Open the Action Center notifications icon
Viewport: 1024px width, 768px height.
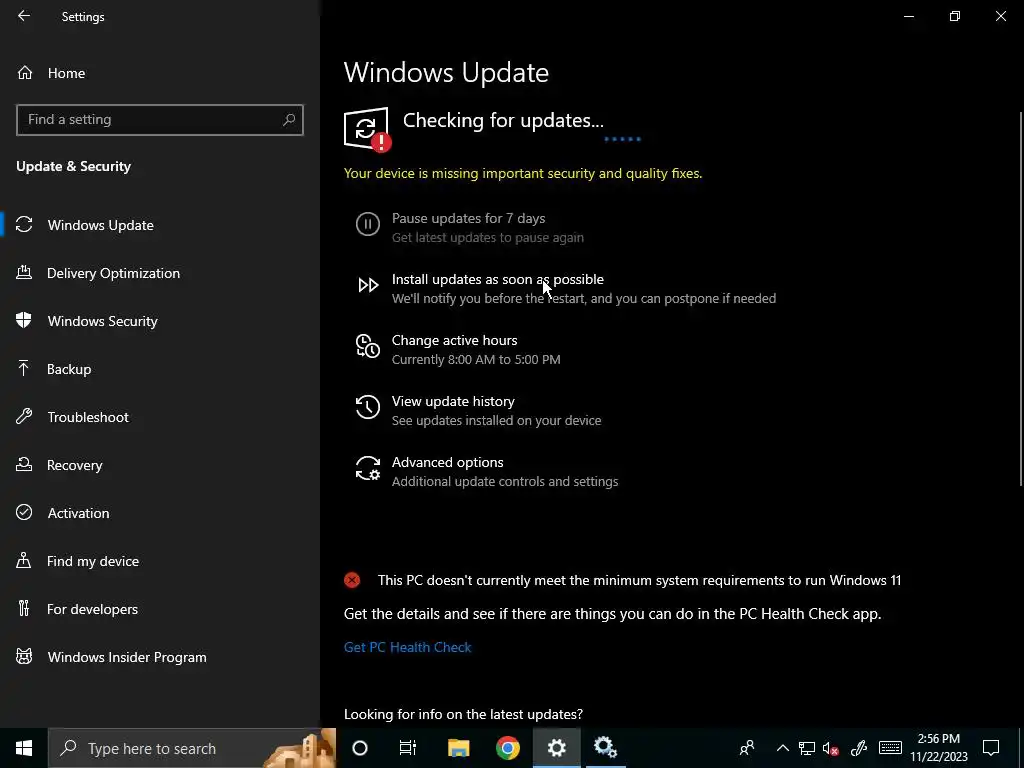pyautogui.click(x=991, y=748)
